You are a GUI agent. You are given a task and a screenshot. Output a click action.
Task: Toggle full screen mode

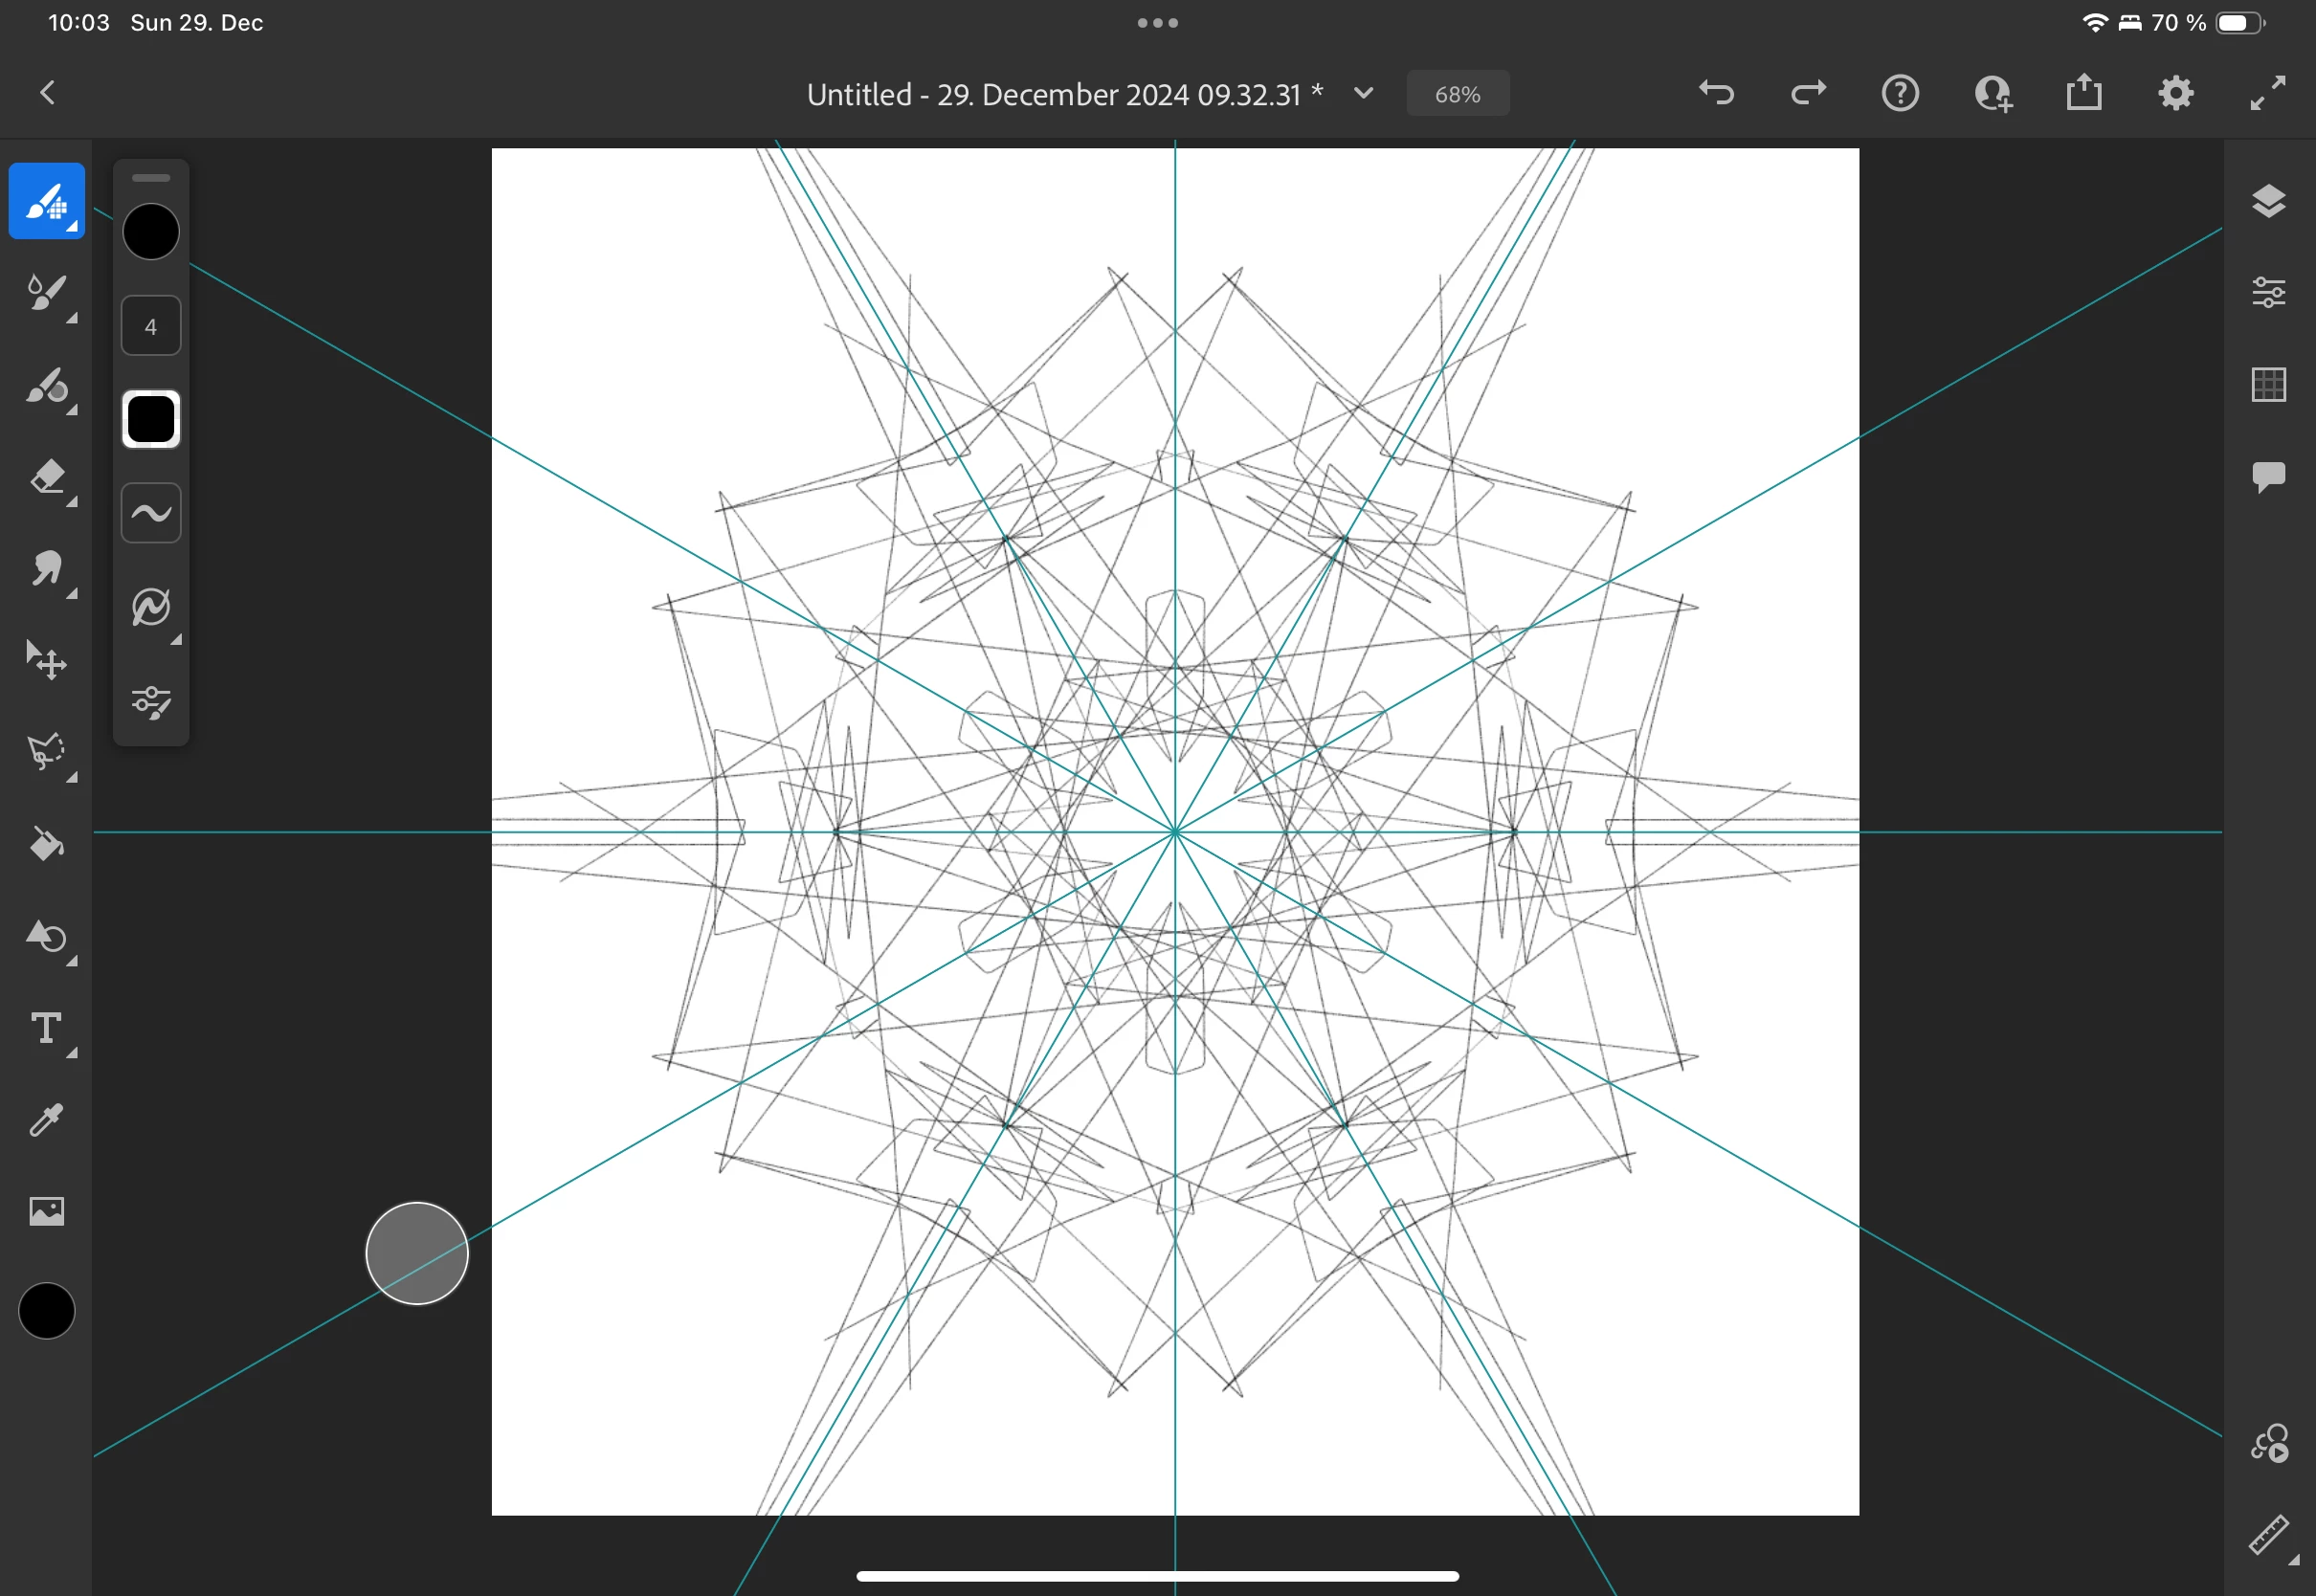[x=2267, y=93]
